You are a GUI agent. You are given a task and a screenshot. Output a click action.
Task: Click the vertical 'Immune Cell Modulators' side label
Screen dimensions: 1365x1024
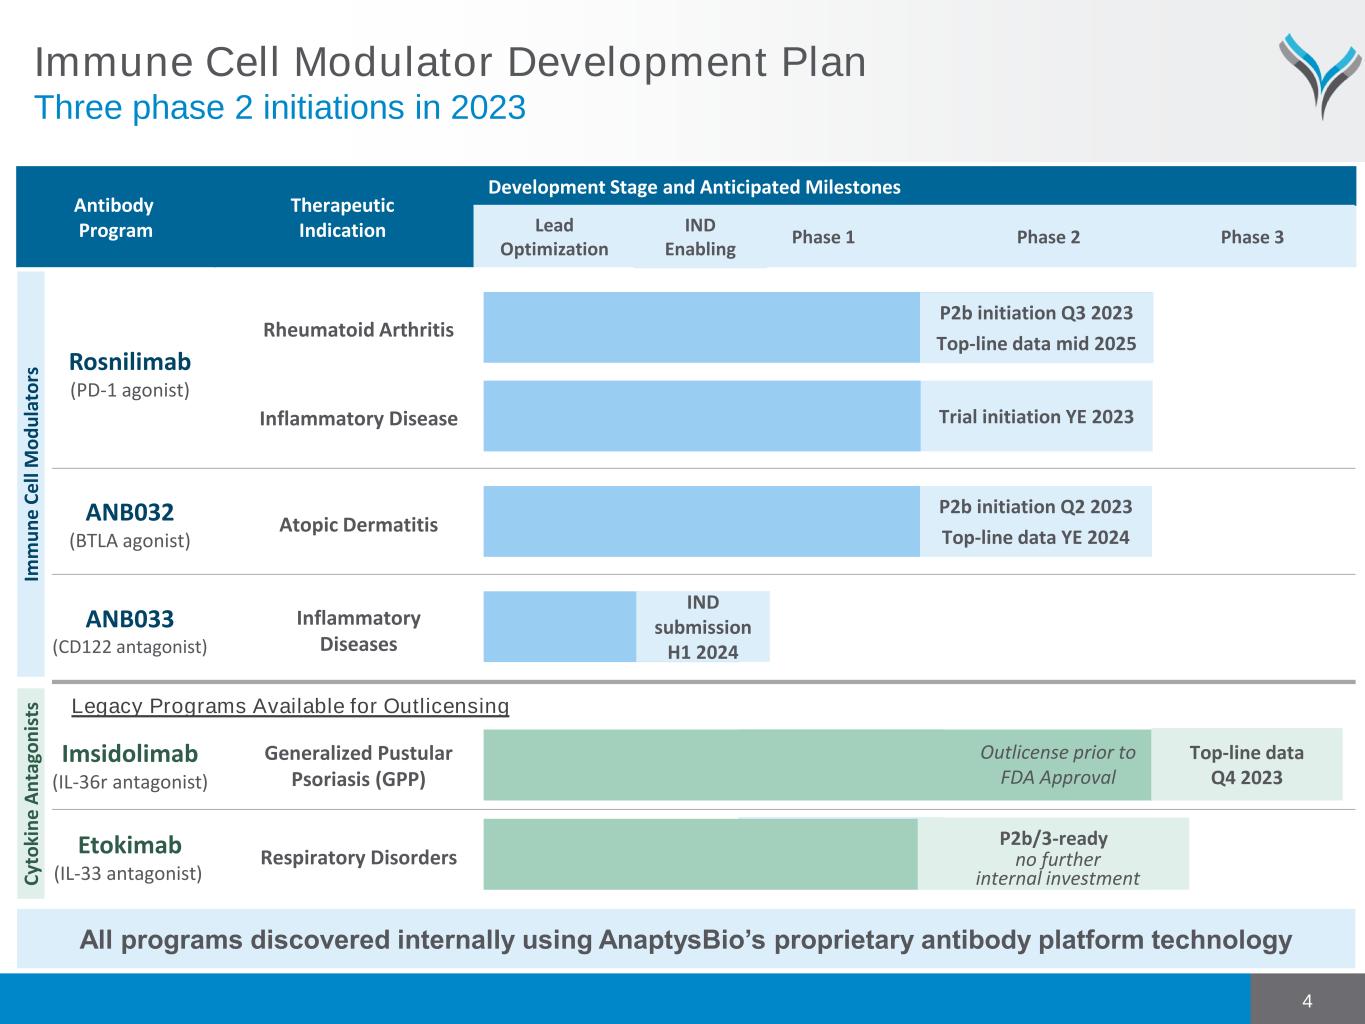31,474
